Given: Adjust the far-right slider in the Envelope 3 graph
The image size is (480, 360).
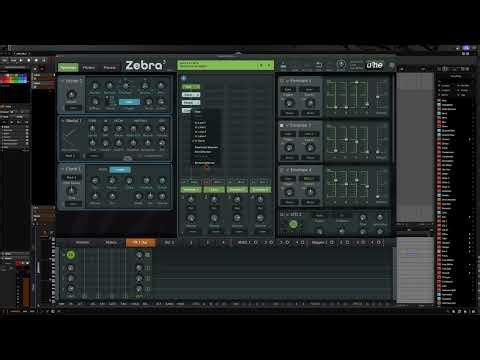Looking at the screenshot, I should click(377, 152).
